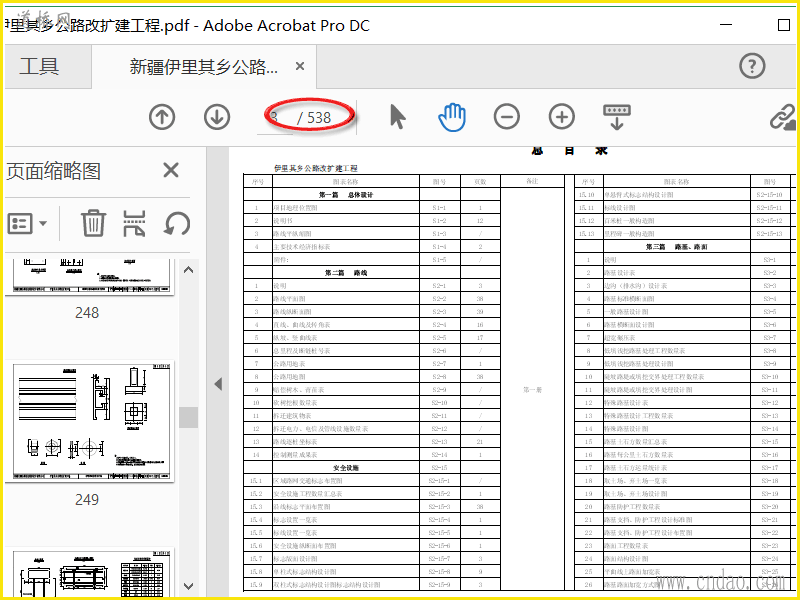This screenshot has width=800, height=600.
Task: Close the 页面缩略图 panel
Action: [x=171, y=170]
